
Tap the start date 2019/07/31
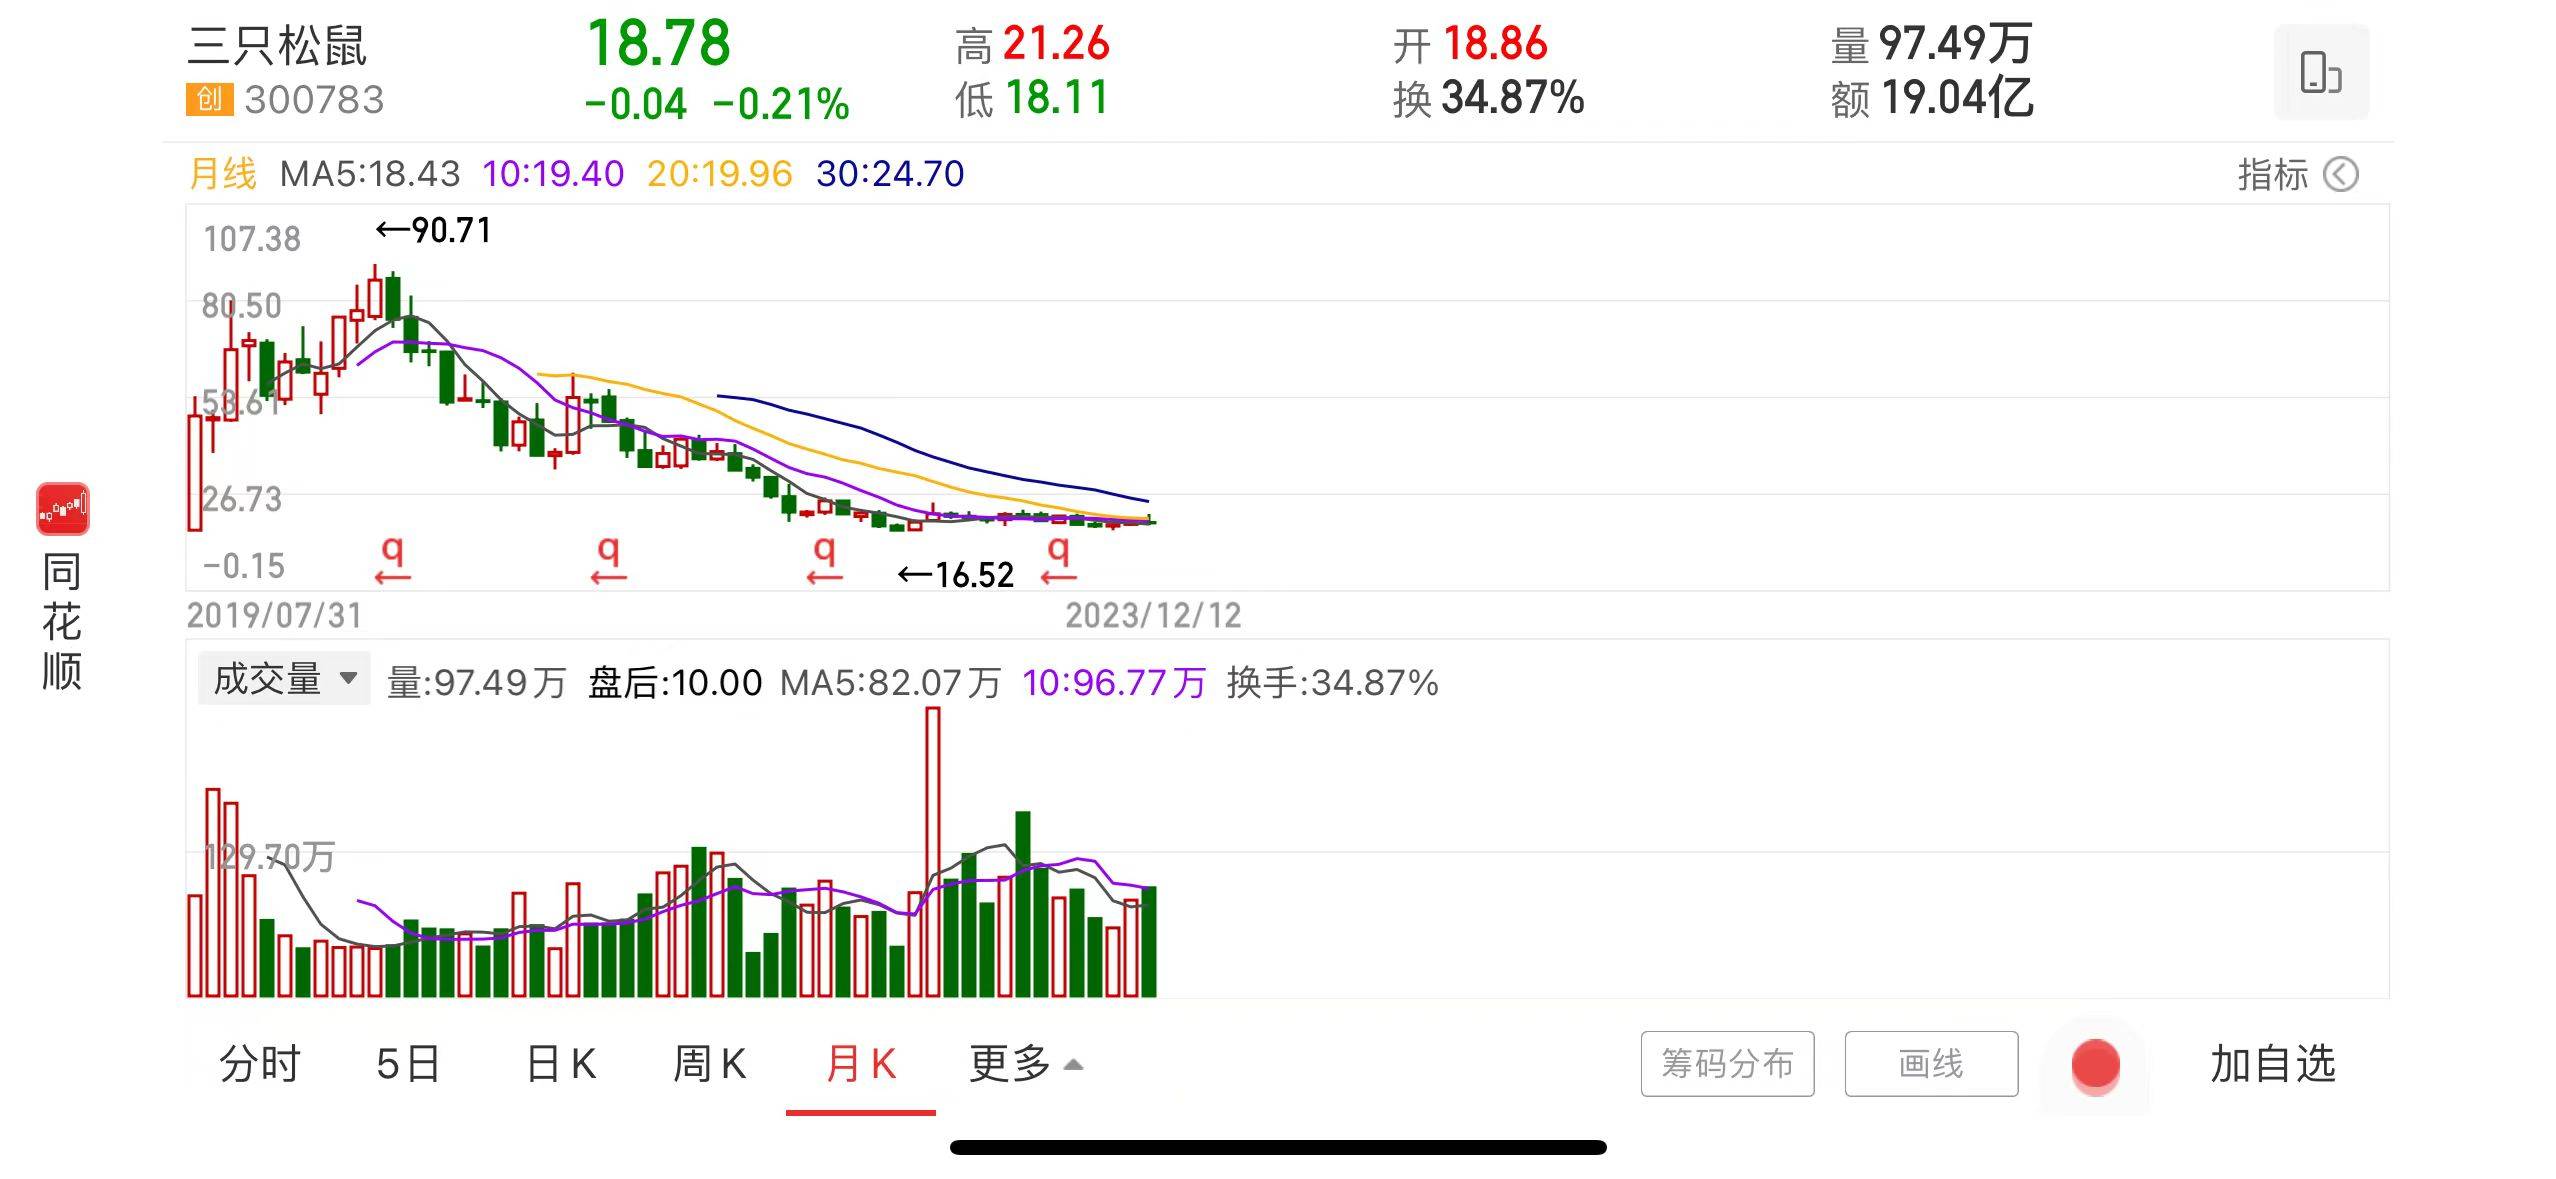coord(274,616)
